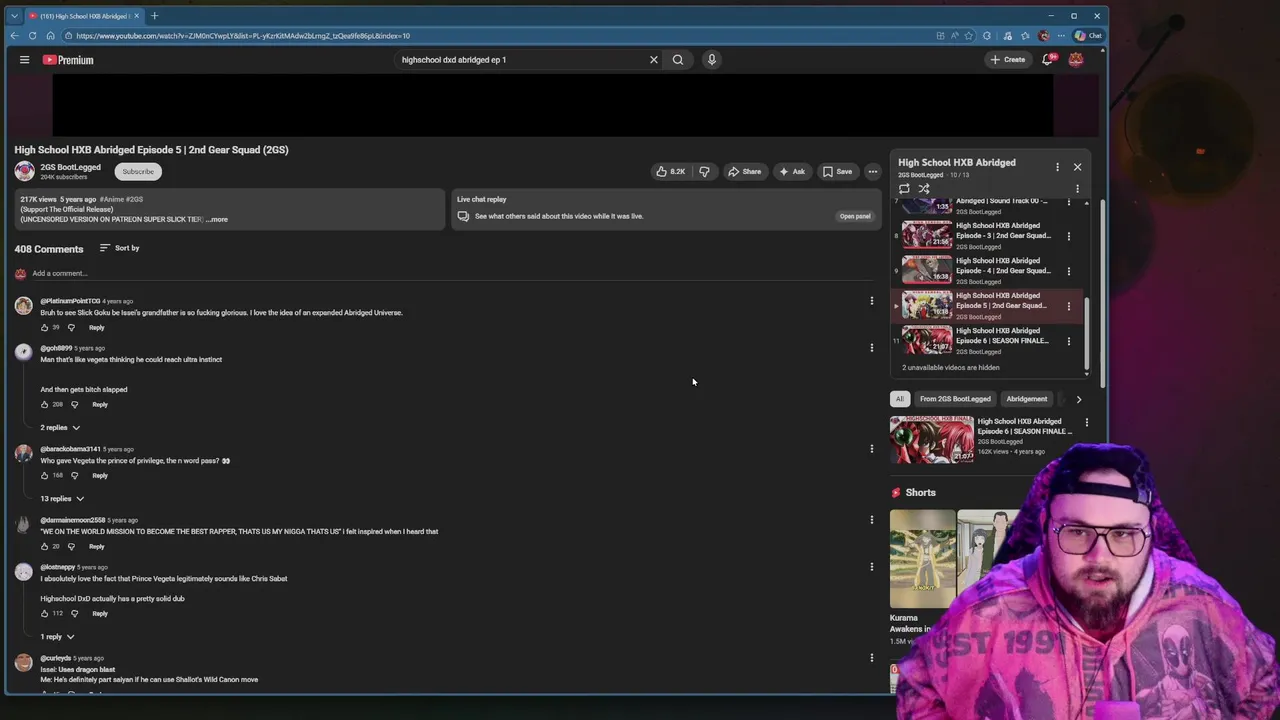Toggle loop playlist
The height and width of the screenshot is (720, 1280).
pyautogui.click(x=904, y=189)
